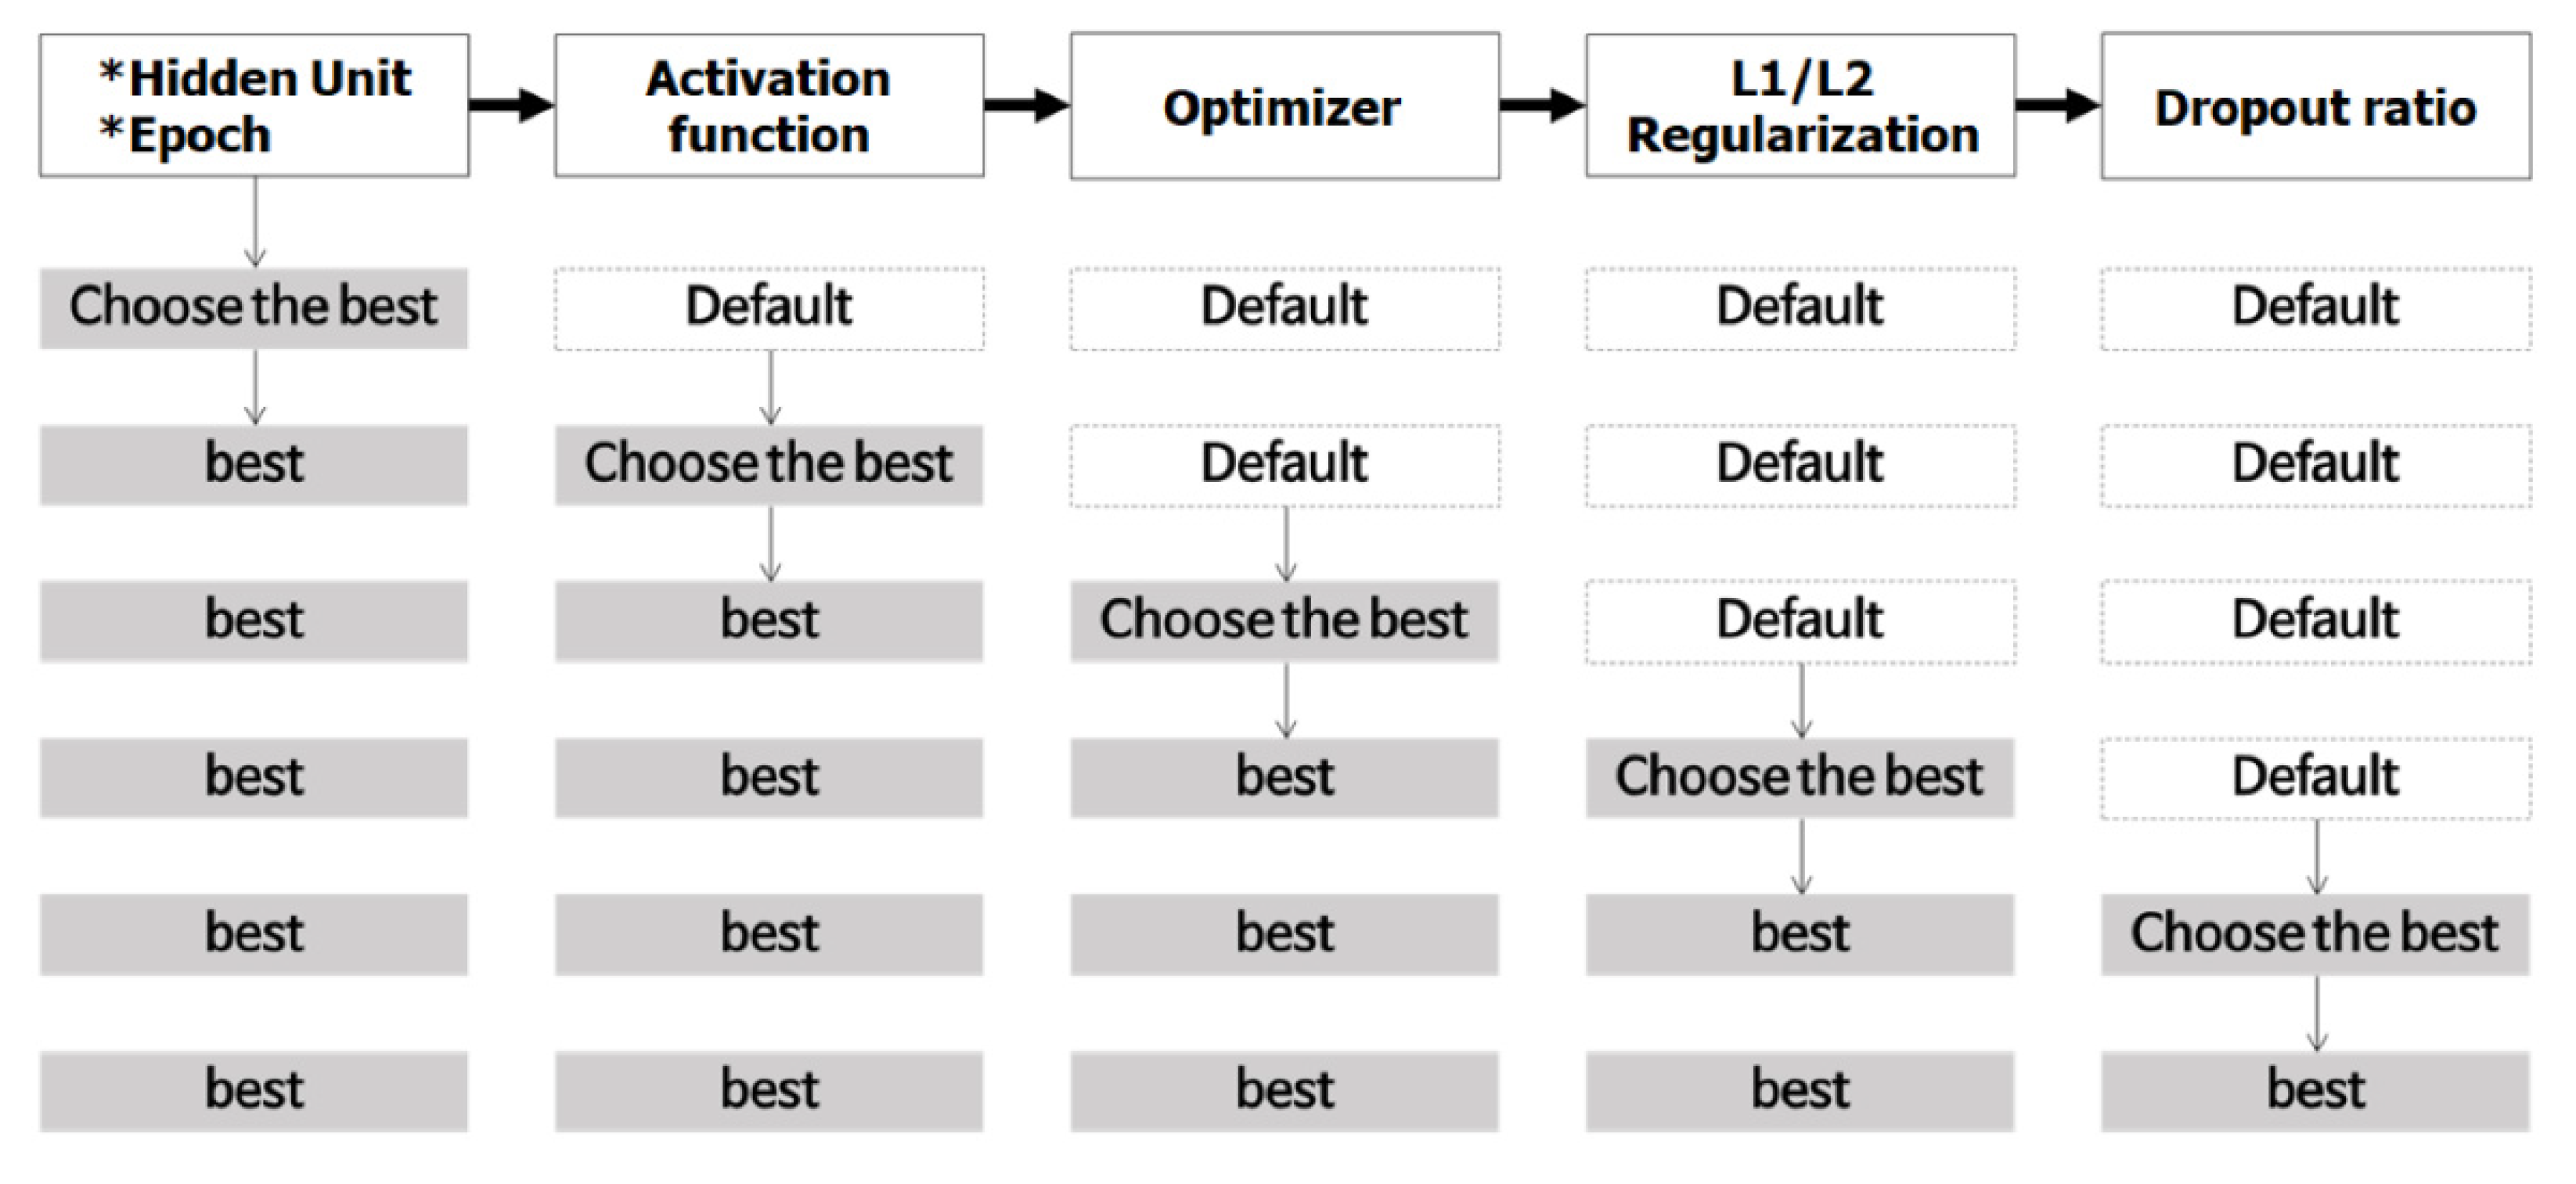This screenshot has height=1184, width=2576.
Task: Click 'Choose the best' in L1/L2 Regularization column
Action: click(x=1800, y=777)
